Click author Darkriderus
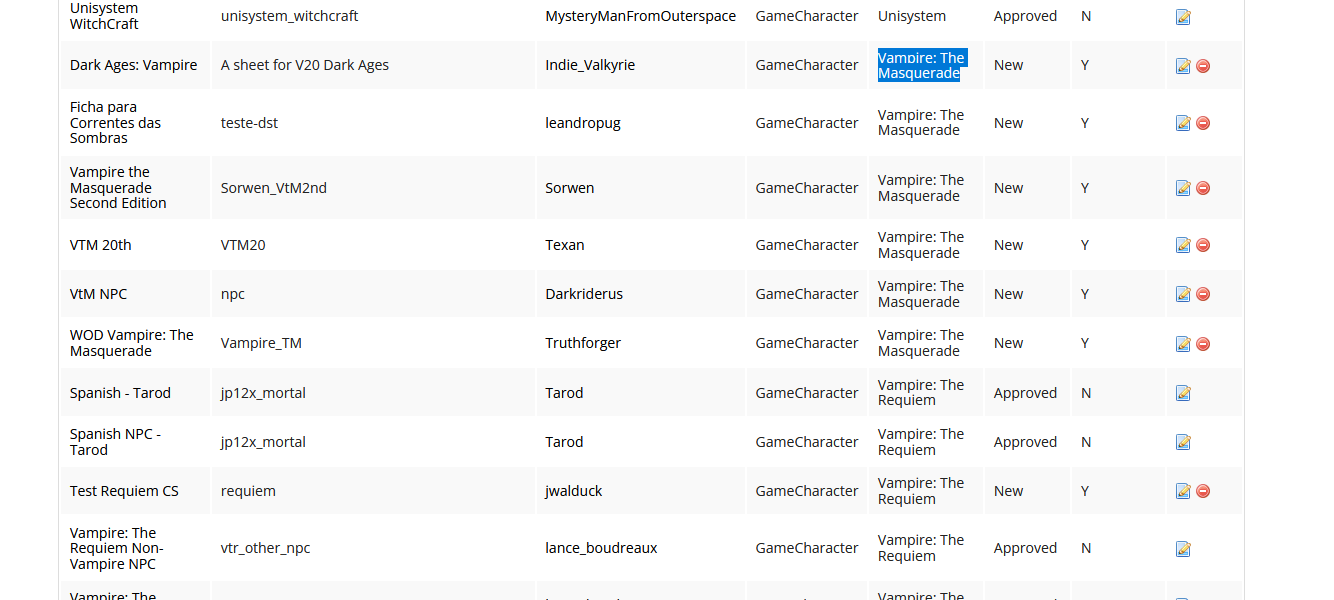The image size is (1334, 600). pyautogui.click(x=584, y=294)
